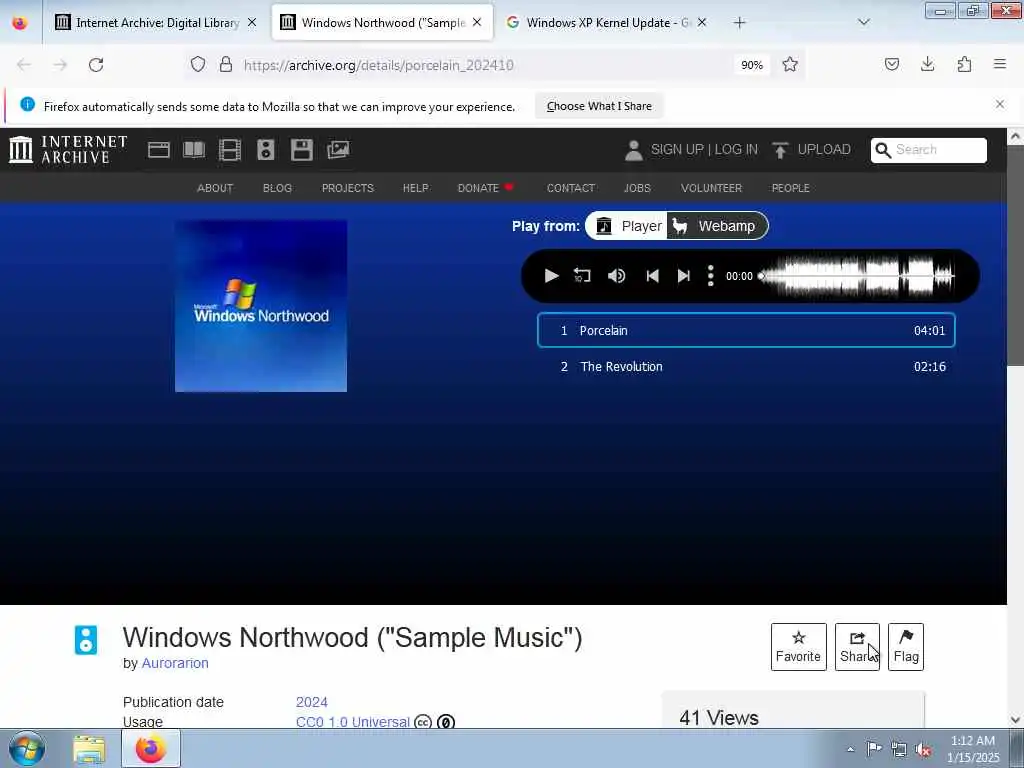
Task: Click the upload arrow icon
Action: pyautogui.click(x=780, y=150)
